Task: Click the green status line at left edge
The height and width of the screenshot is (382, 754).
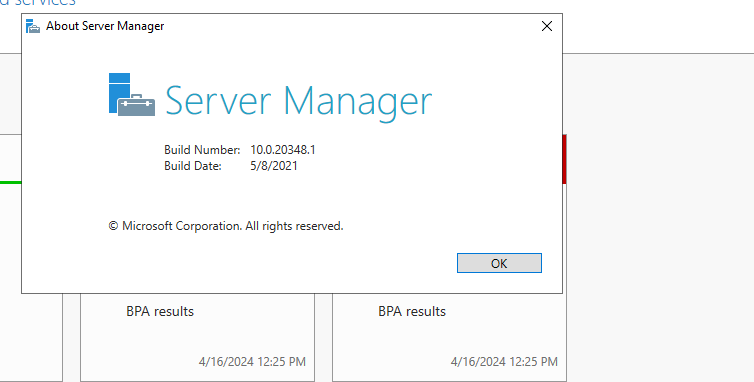Action: [11, 182]
